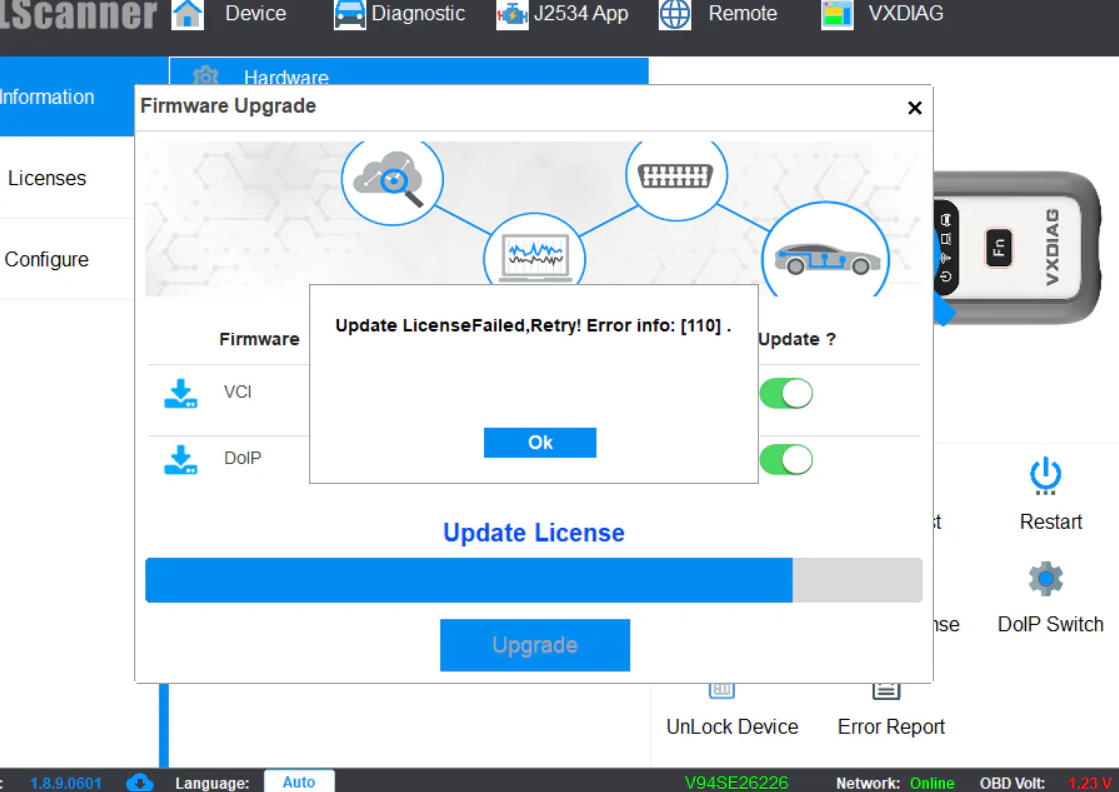Image resolution: width=1119 pixels, height=792 pixels.
Task: Click the serial number V94SE26226
Action: [736, 783]
